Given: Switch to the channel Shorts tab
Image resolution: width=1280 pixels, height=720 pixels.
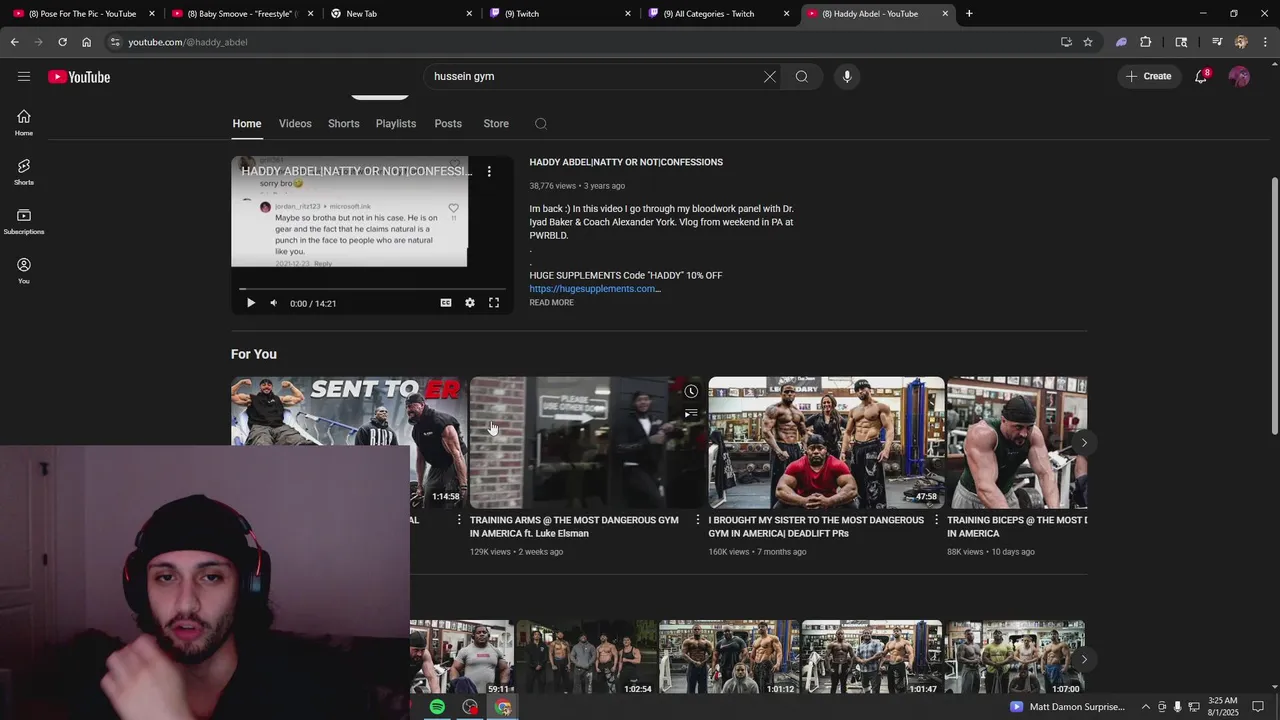Looking at the screenshot, I should point(343,124).
